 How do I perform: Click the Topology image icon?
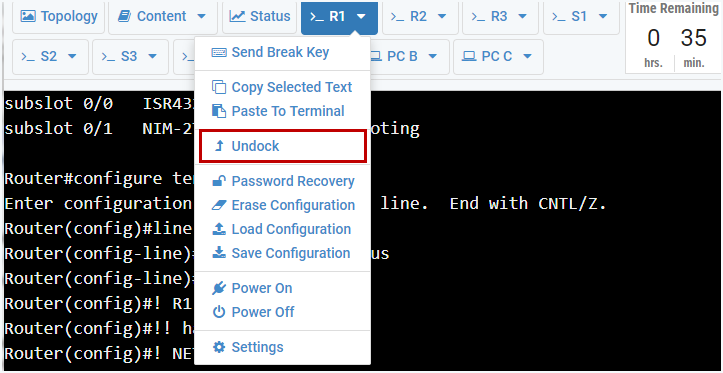[x=28, y=17]
